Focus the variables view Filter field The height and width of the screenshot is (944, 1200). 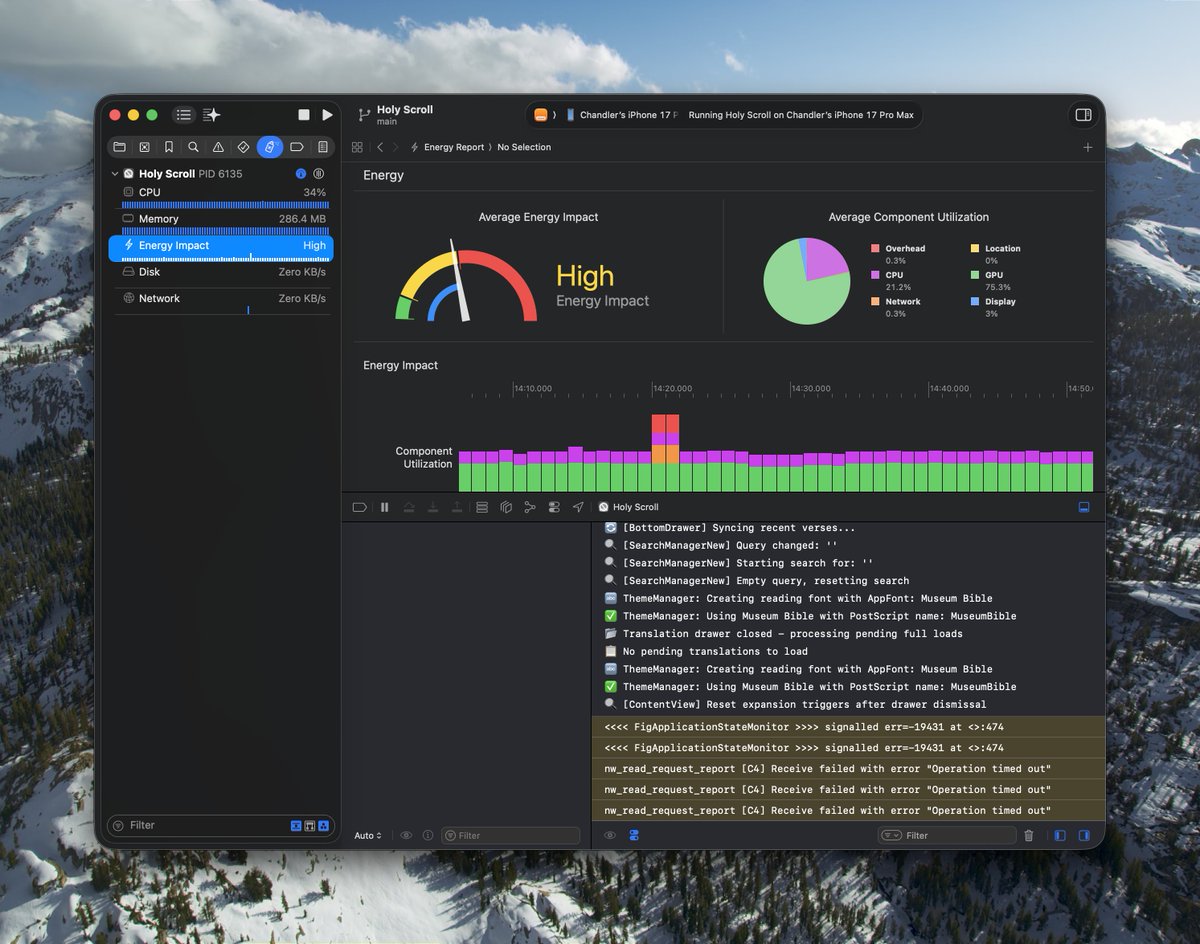pos(510,836)
